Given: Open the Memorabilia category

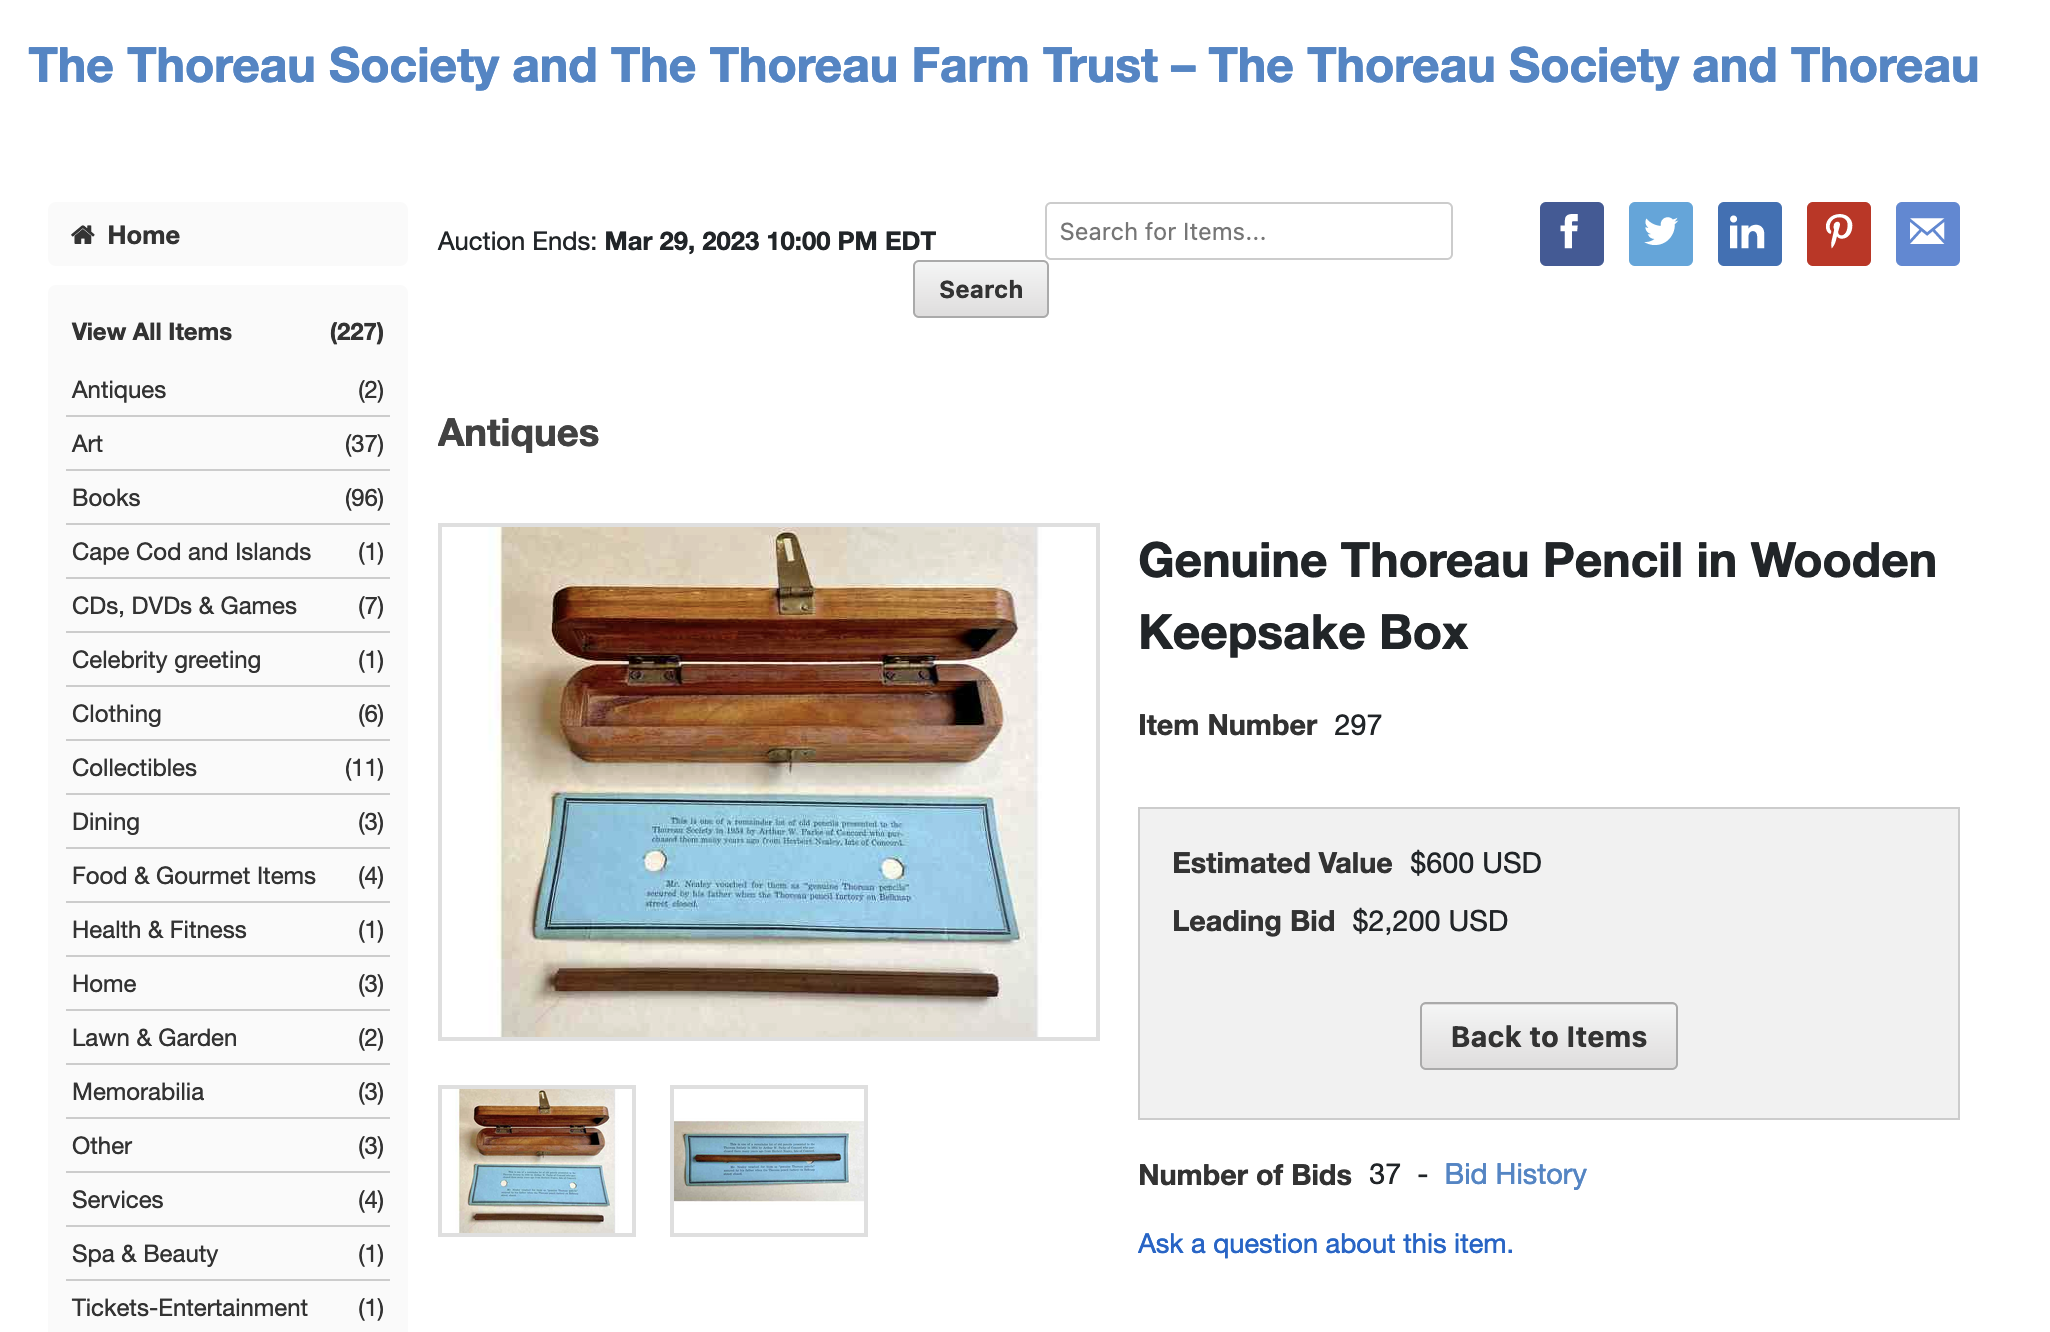Looking at the screenshot, I should pos(138,1092).
